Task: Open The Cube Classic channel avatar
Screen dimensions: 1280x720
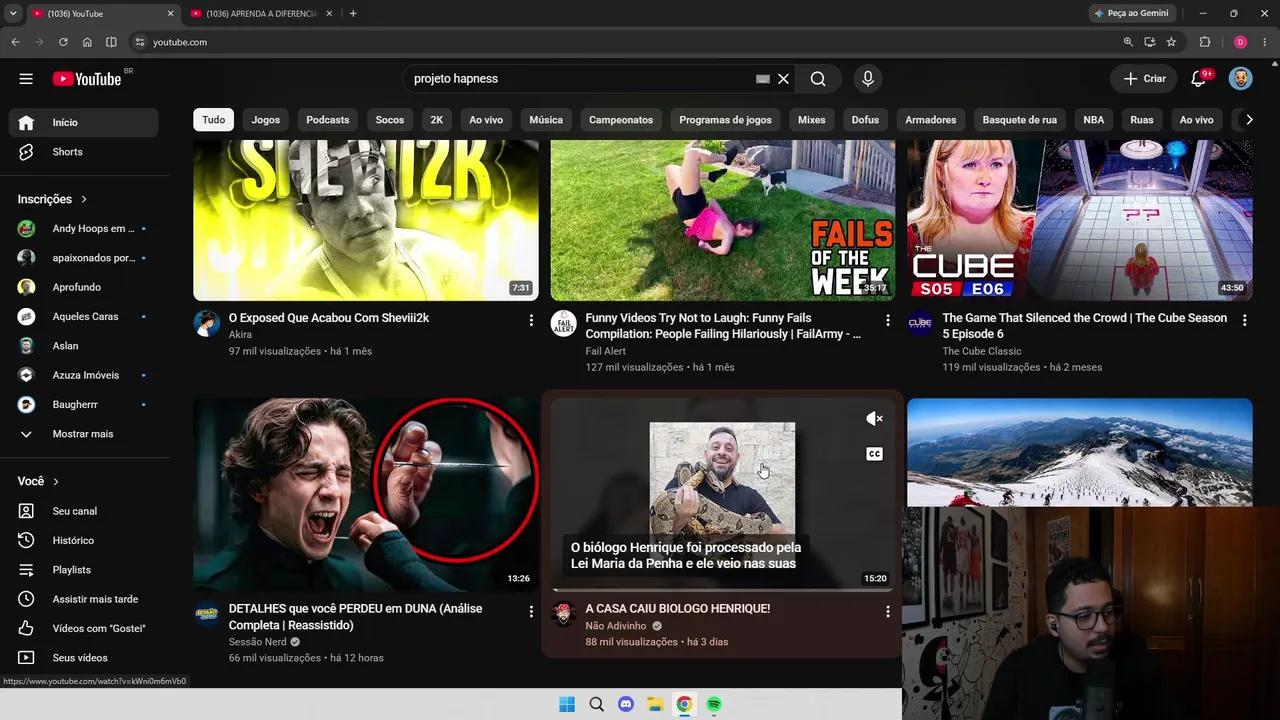Action: coord(920,323)
